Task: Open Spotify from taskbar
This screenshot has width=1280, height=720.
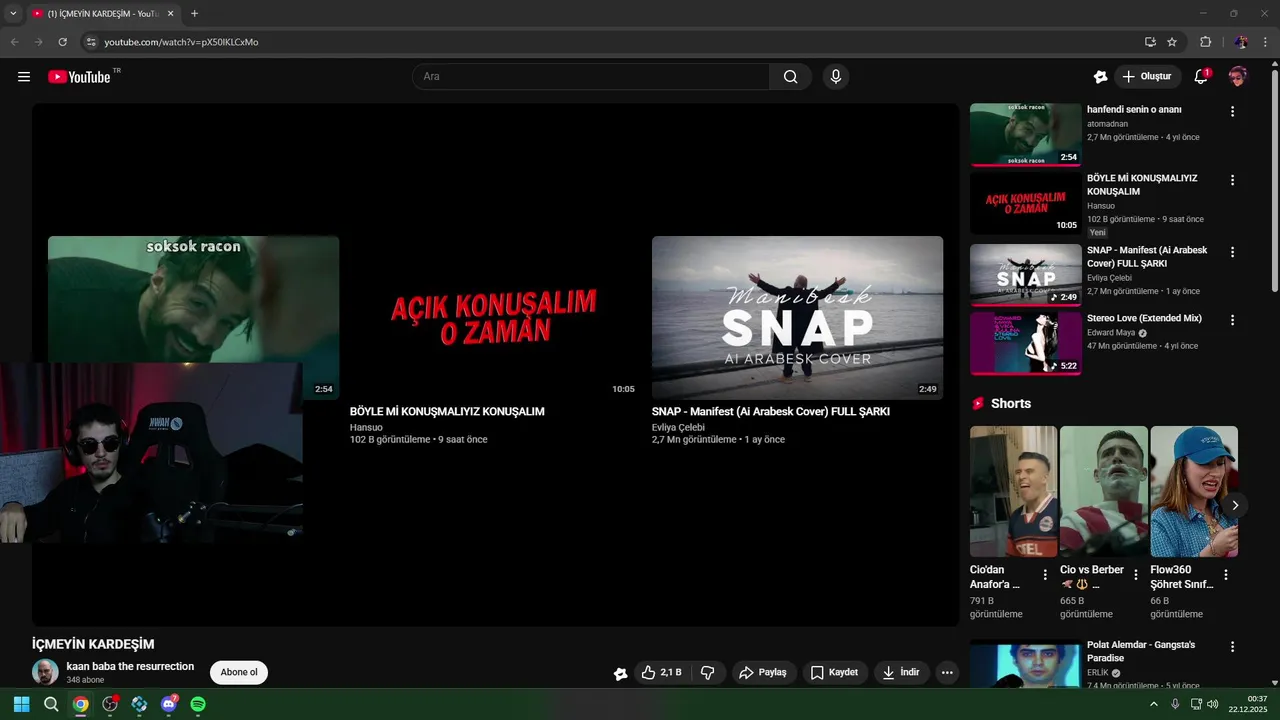Action: (198, 704)
